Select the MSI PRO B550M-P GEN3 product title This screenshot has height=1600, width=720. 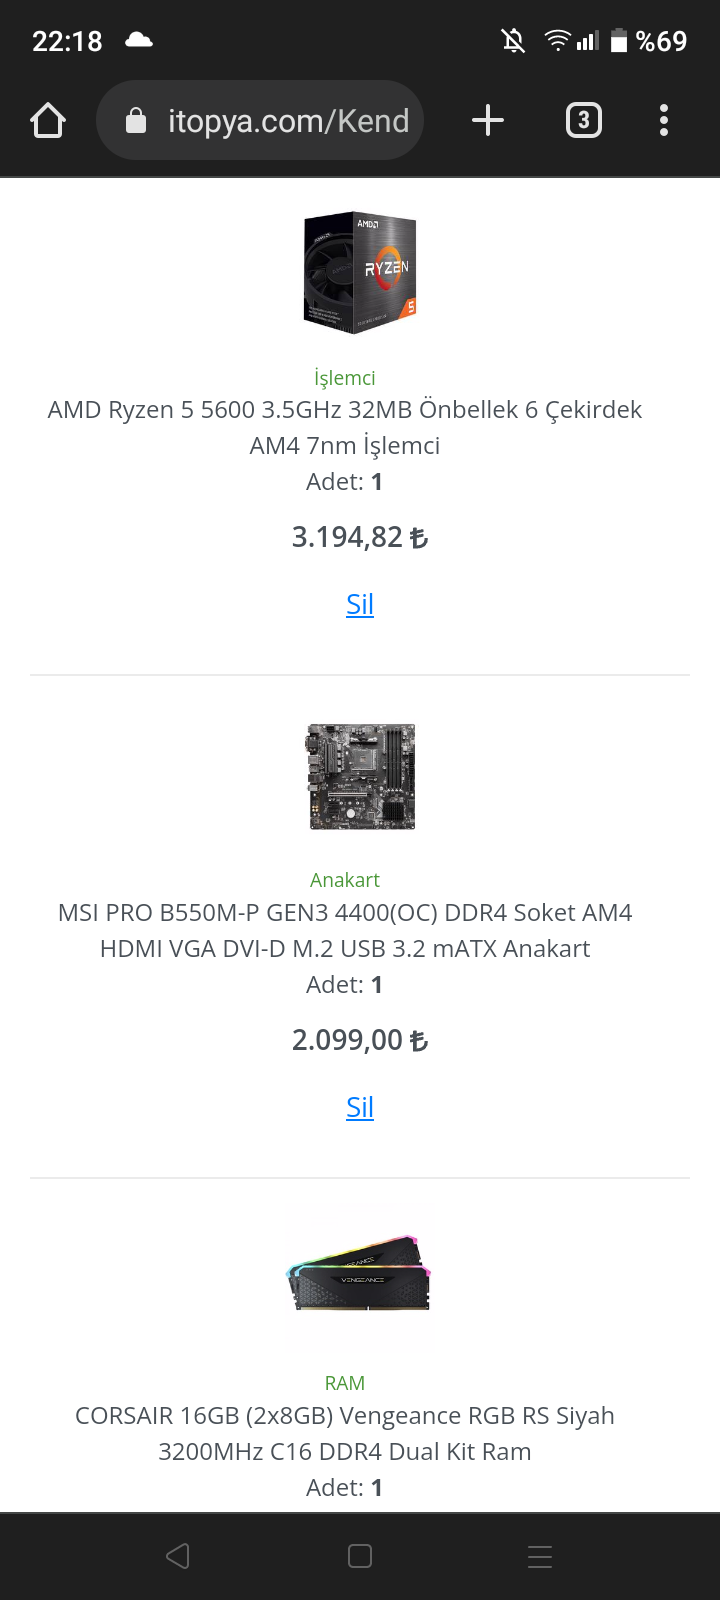click(345, 930)
